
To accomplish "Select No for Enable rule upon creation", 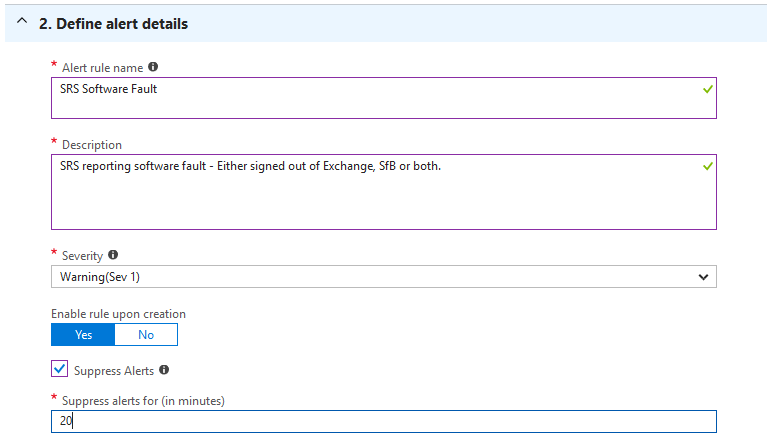I will pyautogui.click(x=146, y=335).
